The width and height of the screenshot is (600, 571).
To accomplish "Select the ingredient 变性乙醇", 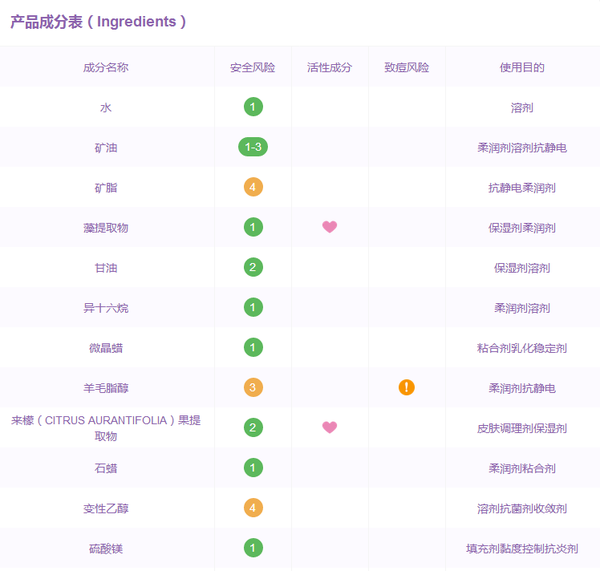I will point(106,509).
